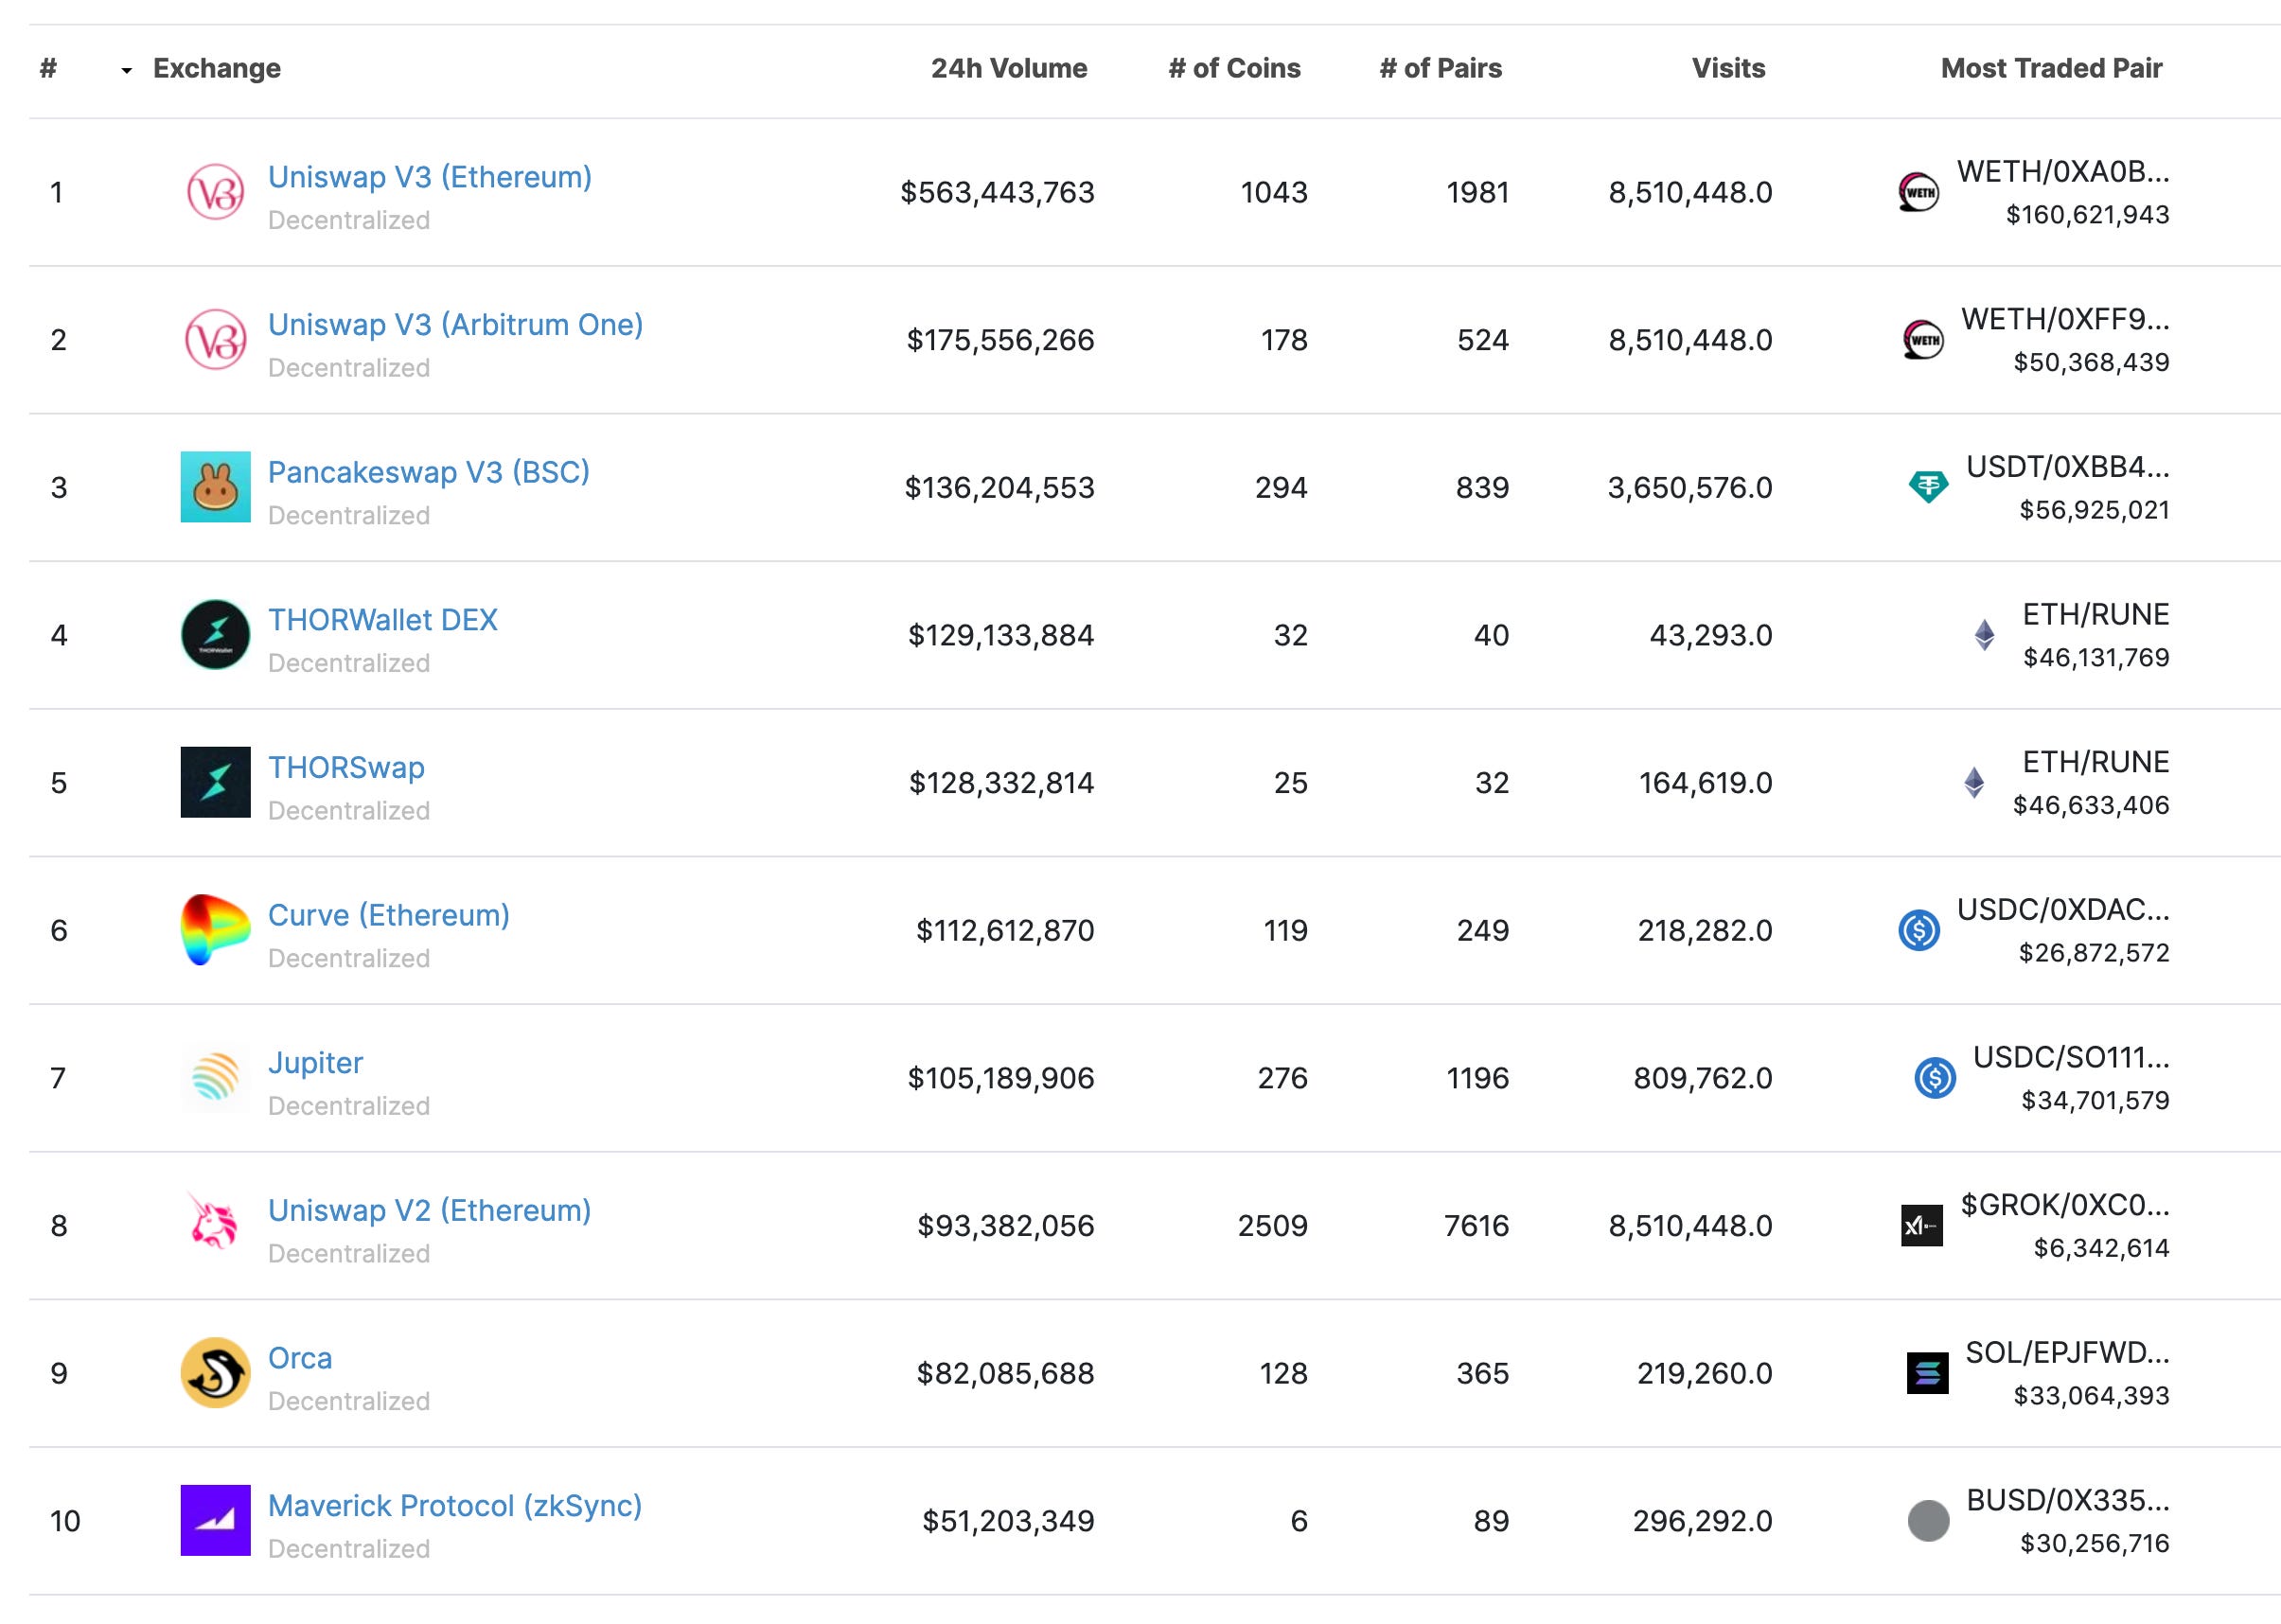
Task: Click the Maverick Protocol purple logo
Action: 215,1520
